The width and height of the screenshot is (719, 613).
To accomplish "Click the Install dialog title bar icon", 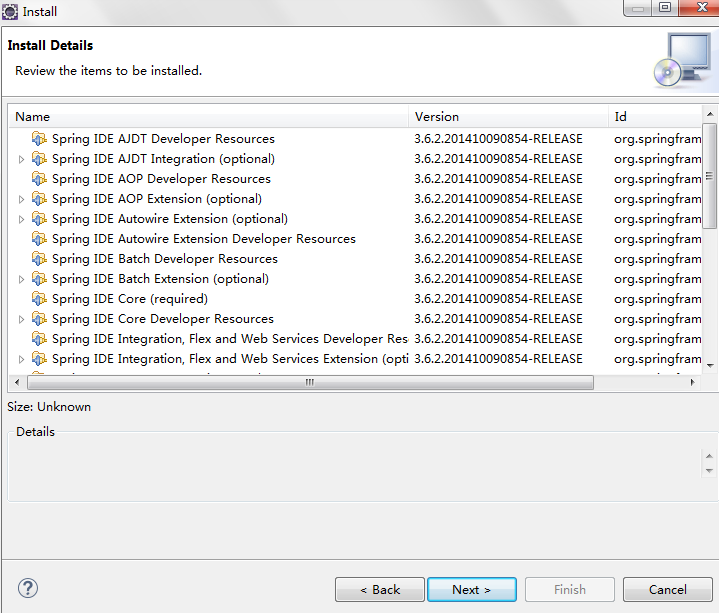I will [10, 11].
